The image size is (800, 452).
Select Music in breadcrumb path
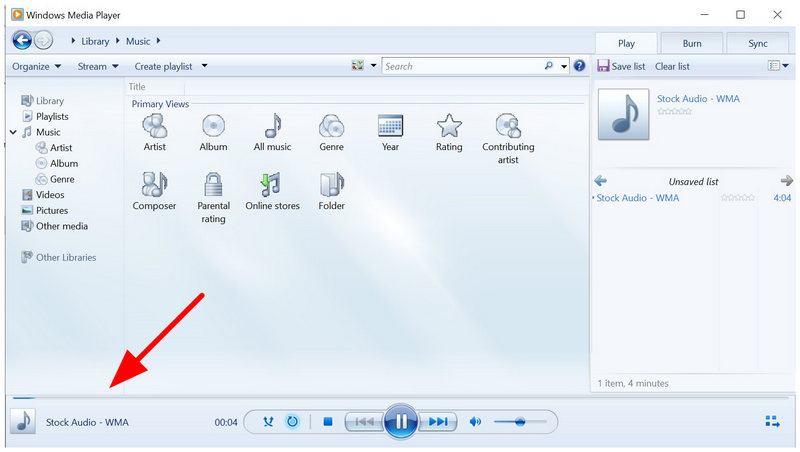pyautogui.click(x=138, y=41)
